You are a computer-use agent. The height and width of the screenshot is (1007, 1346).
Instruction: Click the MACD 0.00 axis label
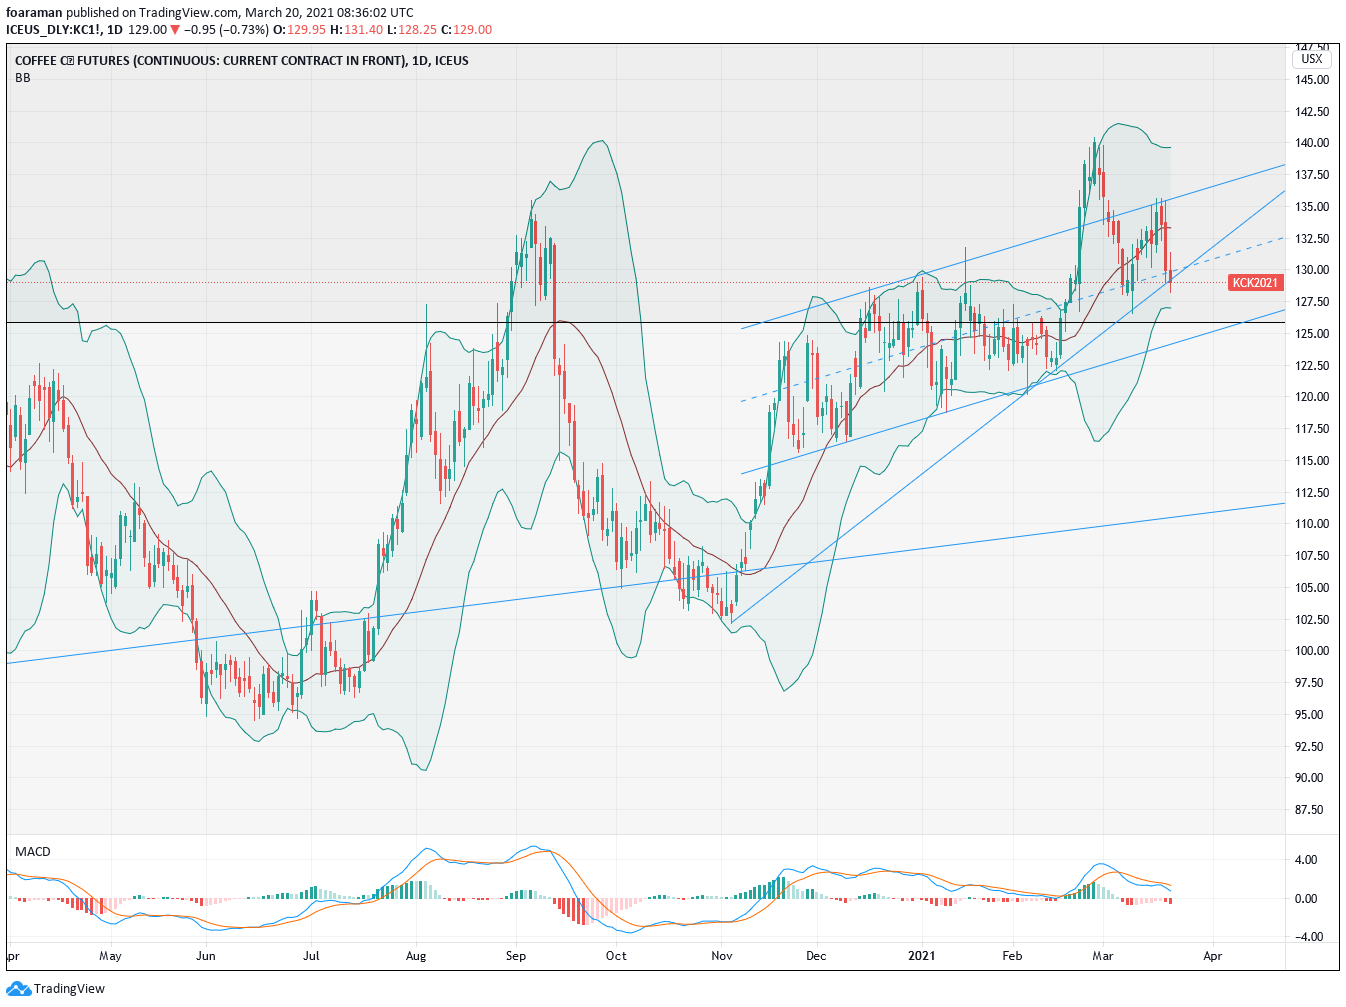click(1306, 899)
